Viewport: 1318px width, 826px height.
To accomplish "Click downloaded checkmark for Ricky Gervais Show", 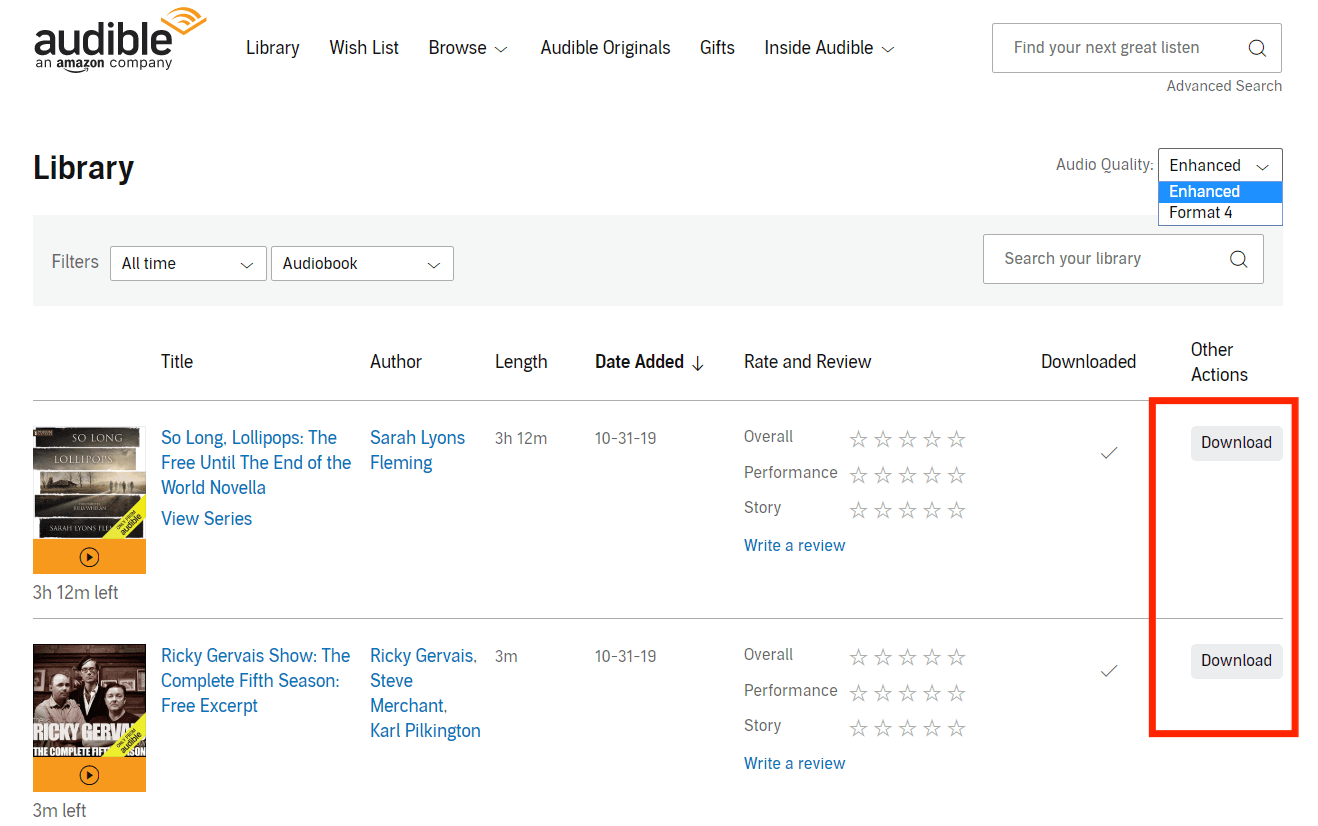I will point(1108,671).
